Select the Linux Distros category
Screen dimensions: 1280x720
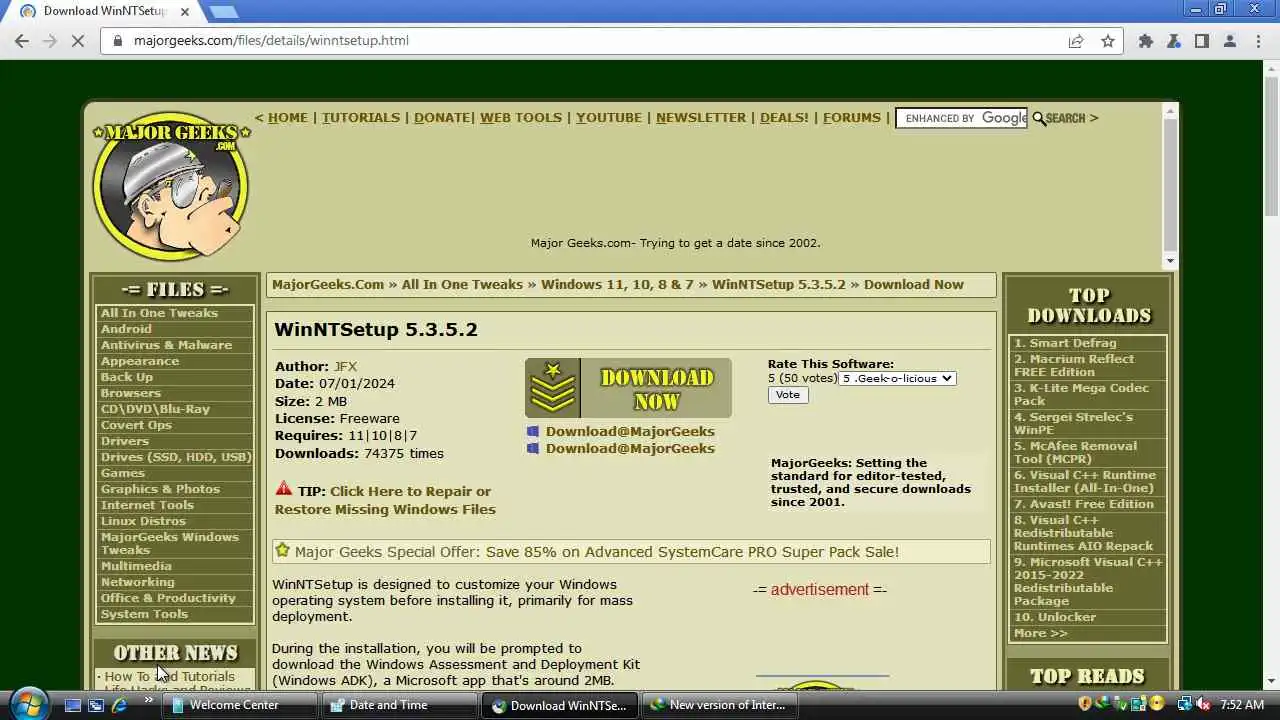[x=143, y=521]
